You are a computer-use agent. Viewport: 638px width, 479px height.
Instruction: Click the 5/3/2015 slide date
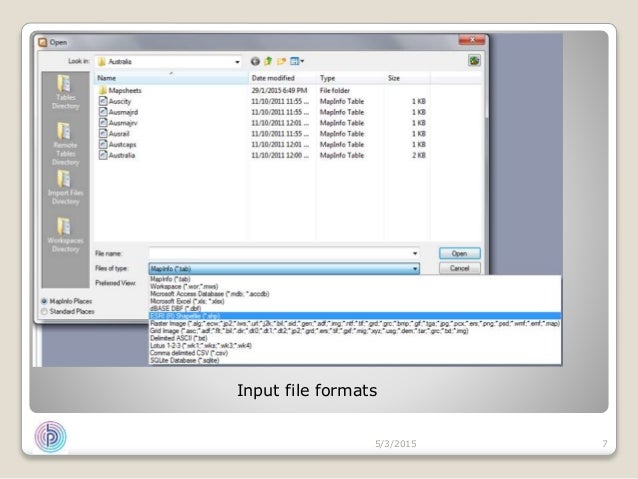click(x=396, y=444)
